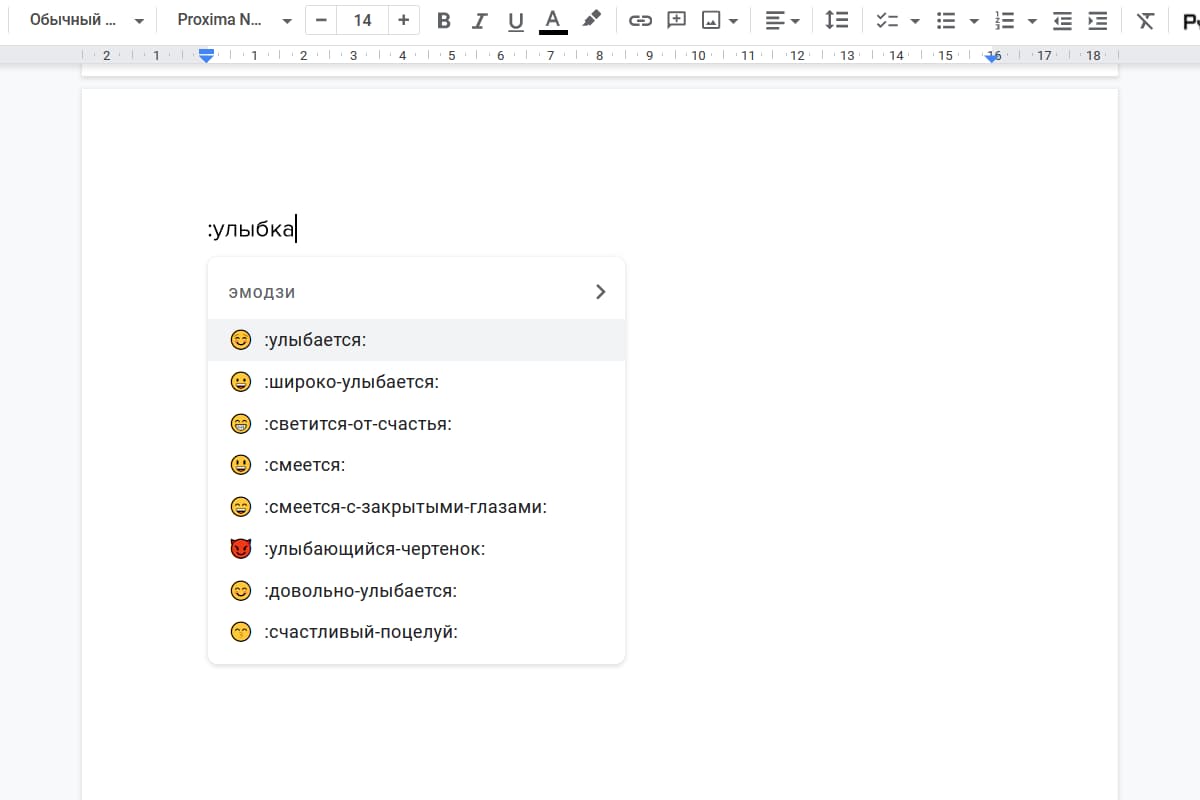Screen dimensions: 1200x800
Task: Open the paragraph style dropdown
Action: click(86, 20)
